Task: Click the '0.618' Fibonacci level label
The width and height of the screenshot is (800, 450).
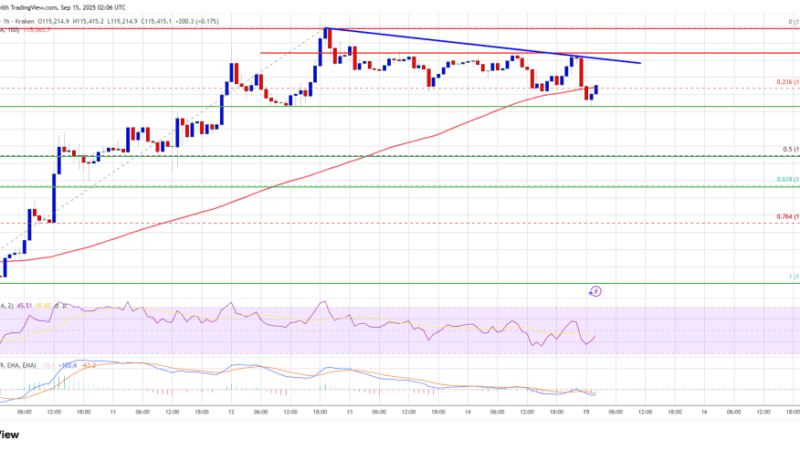Action: [784, 180]
